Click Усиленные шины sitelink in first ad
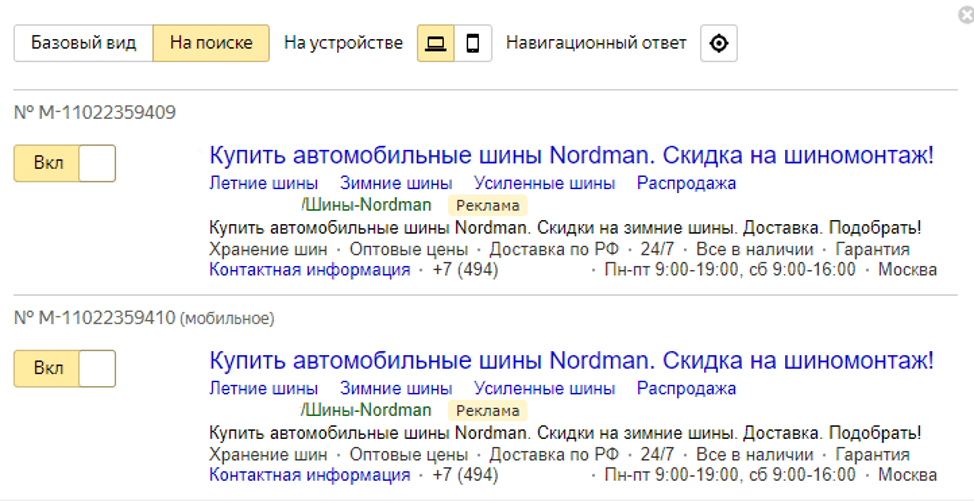Image resolution: width=974 pixels, height=502 pixels. tap(544, 183)
